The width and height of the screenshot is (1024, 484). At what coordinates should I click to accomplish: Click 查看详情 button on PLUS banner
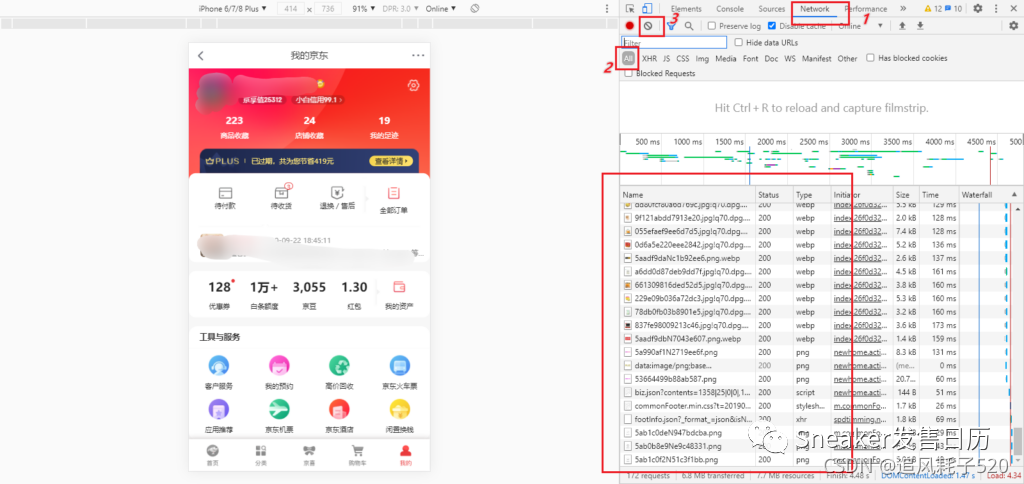(391, 161)
